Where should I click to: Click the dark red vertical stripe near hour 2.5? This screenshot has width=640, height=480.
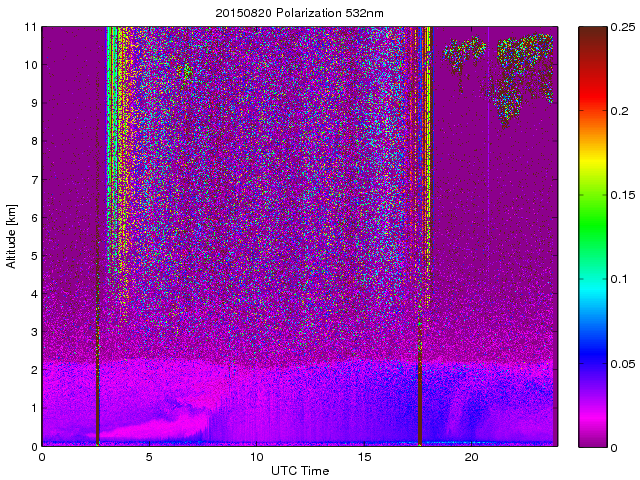coord(97,300)
